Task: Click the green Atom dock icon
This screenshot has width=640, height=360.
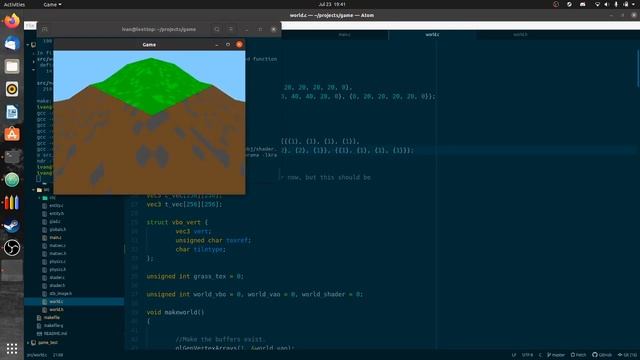Action: [x=12, y=180]
